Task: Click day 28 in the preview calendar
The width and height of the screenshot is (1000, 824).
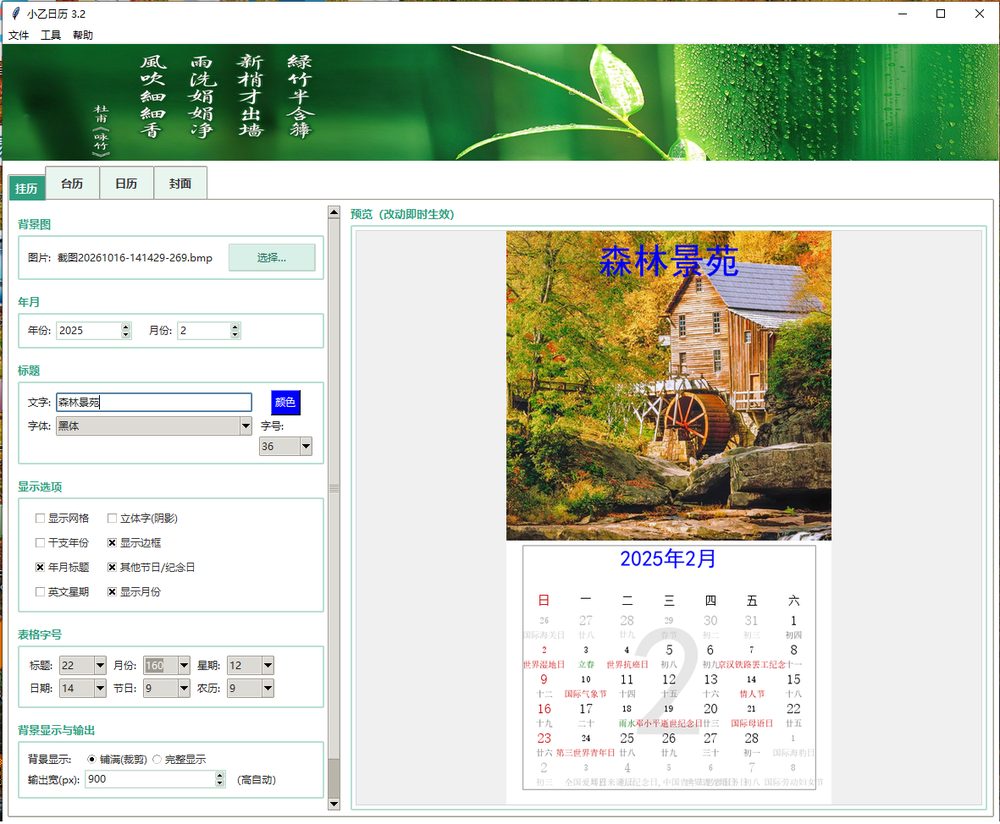Action: (x=752, y=738)
